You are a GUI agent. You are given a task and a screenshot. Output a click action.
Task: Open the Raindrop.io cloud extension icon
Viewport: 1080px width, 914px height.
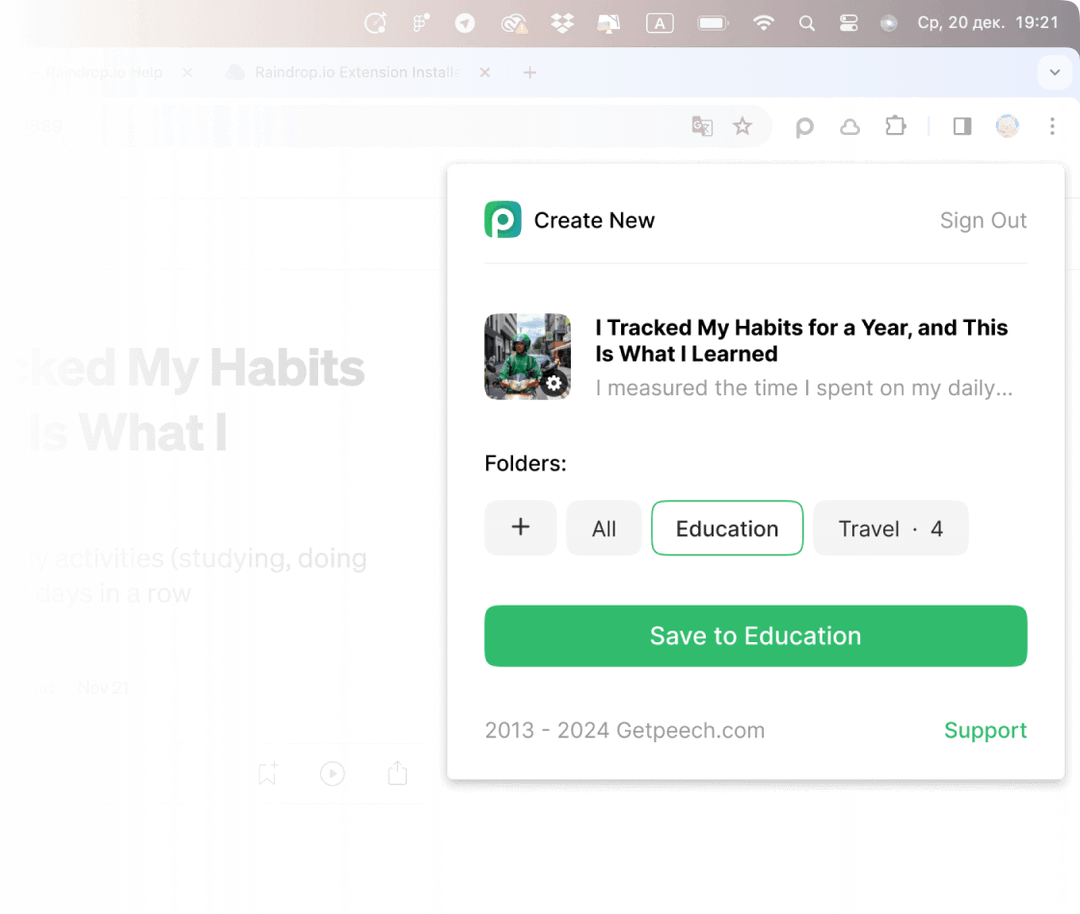tap(849, 127)
